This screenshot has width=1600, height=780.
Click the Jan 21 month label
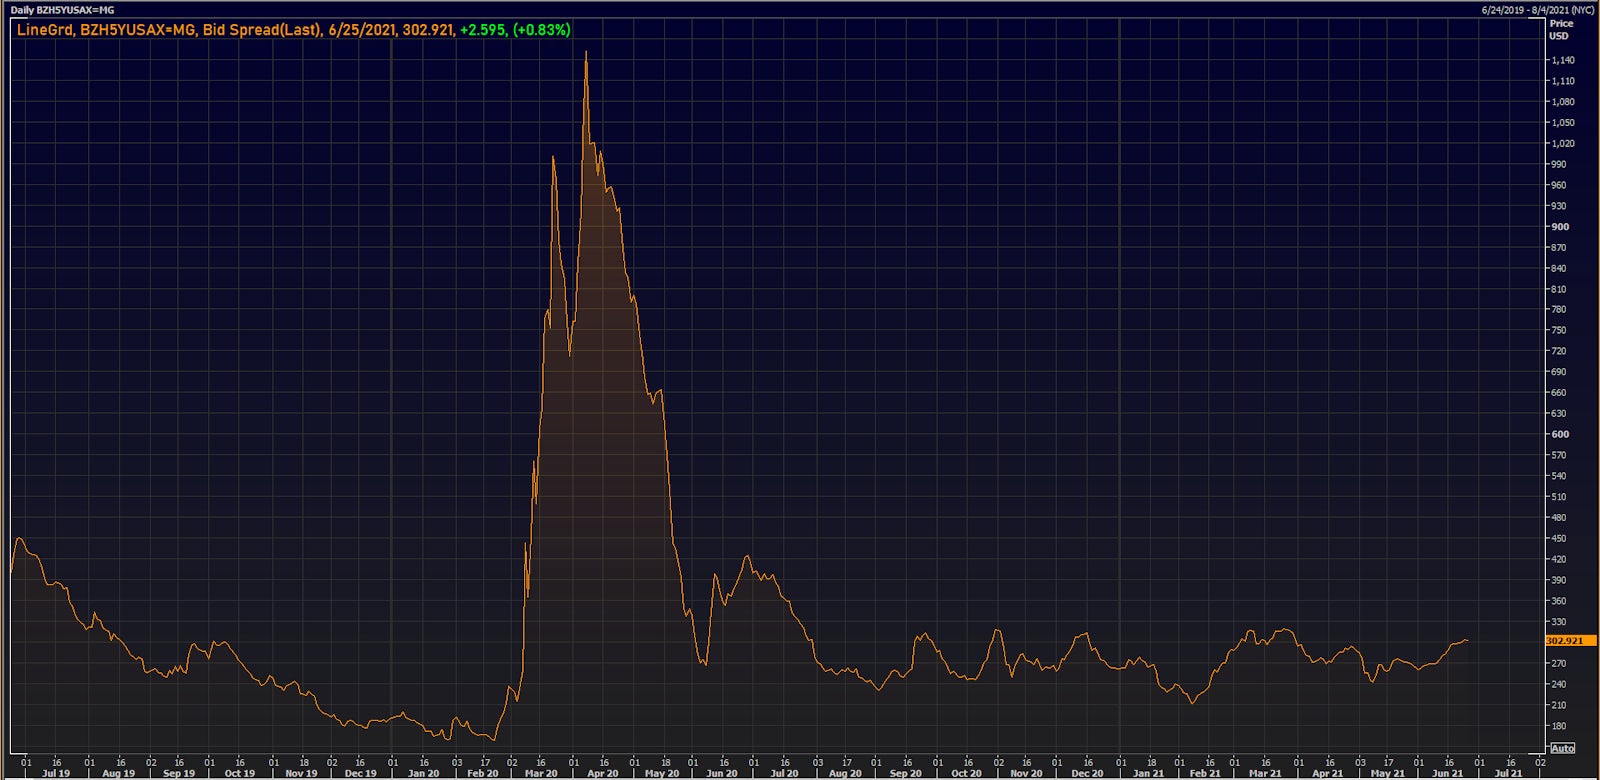(x=1149, y=773)
